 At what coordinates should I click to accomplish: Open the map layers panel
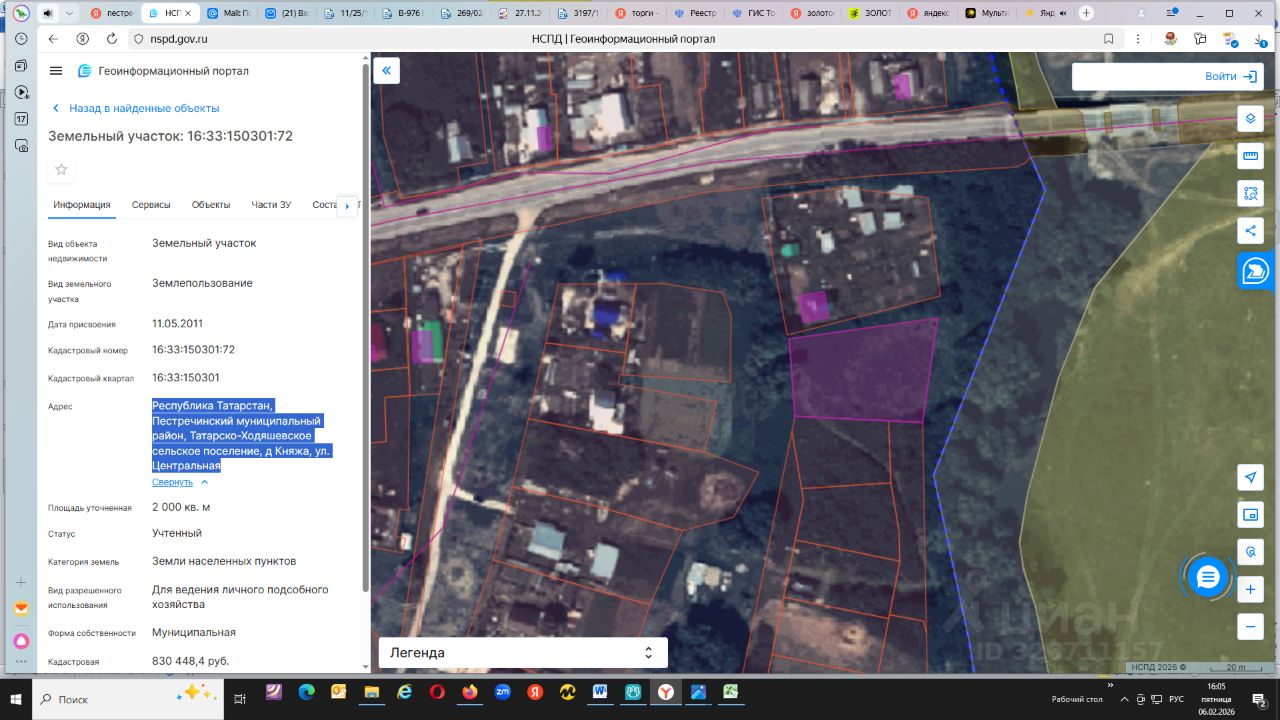click(x=1249, y=119)
